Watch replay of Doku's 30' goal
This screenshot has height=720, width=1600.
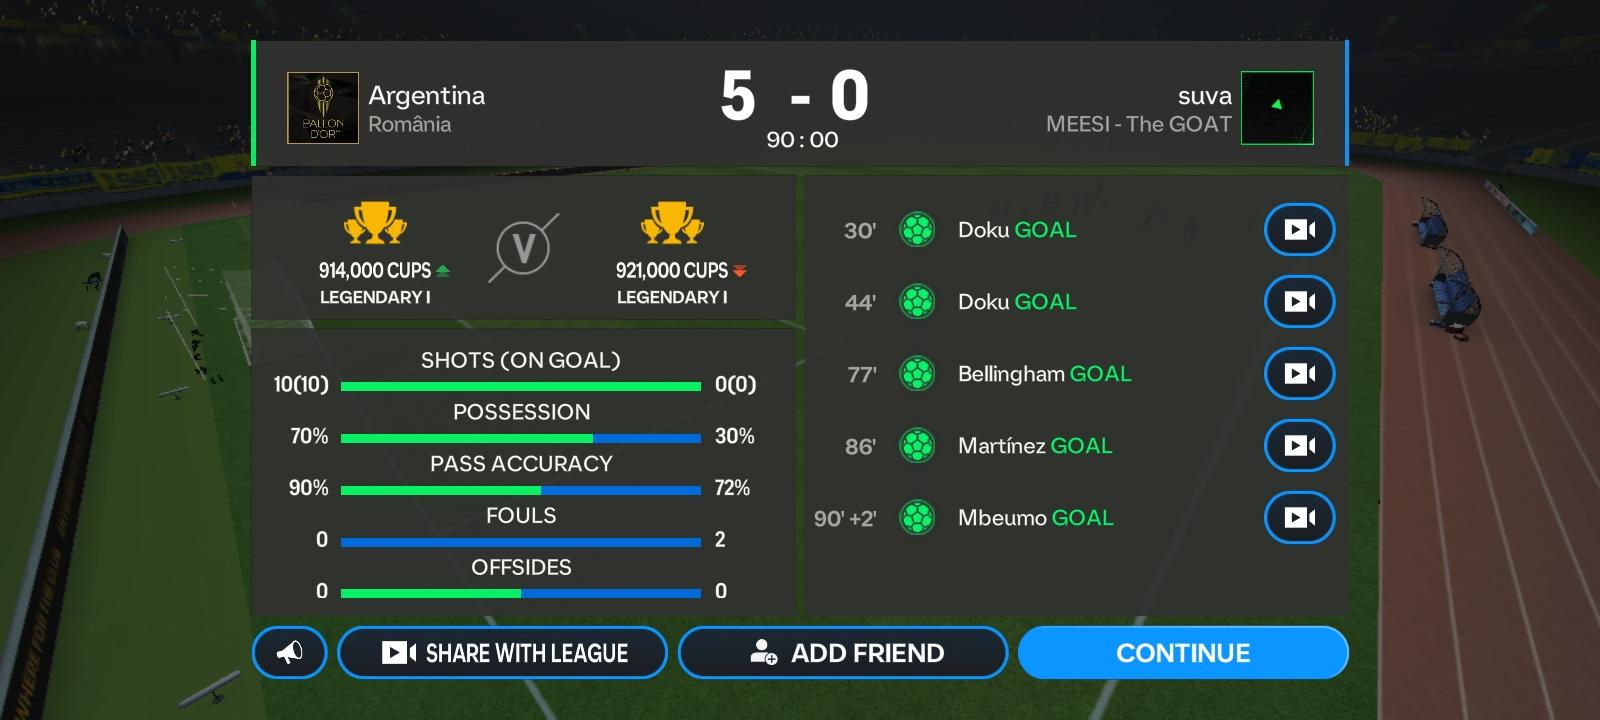click(x=1299, y=230)
